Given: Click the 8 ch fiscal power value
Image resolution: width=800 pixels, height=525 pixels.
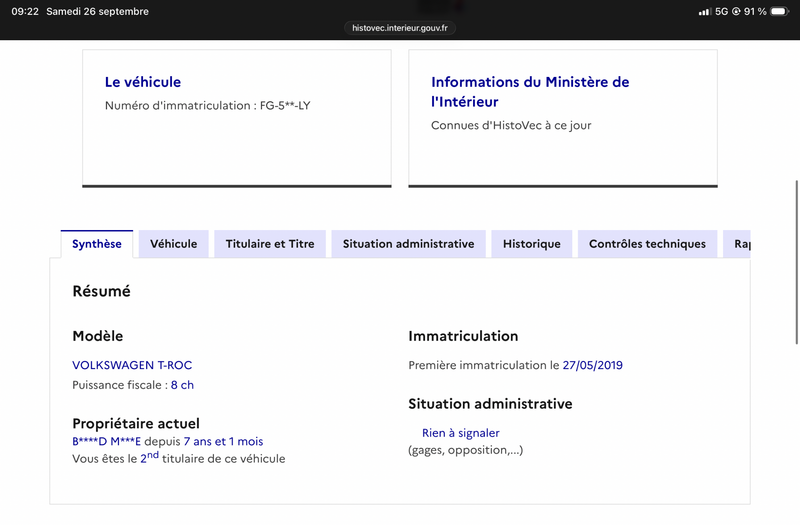Looking at the screenshot, I should [x=182, y=385].
